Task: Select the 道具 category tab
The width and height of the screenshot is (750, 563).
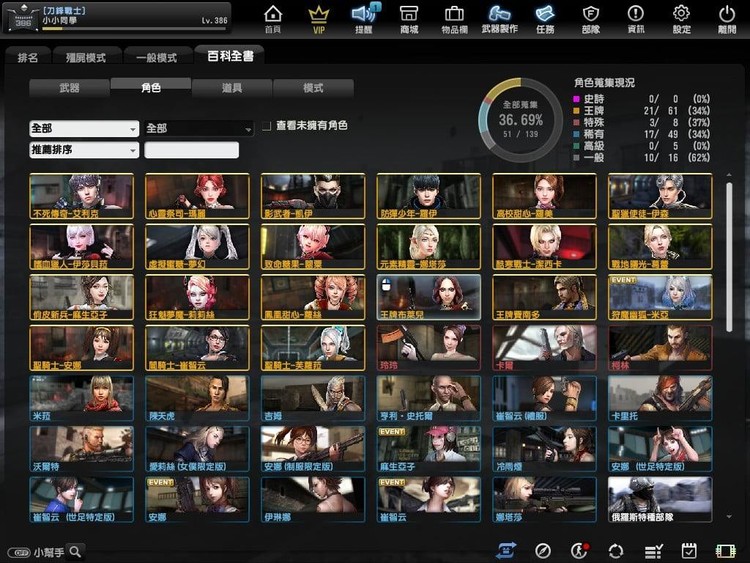Action: click(232, 88)
